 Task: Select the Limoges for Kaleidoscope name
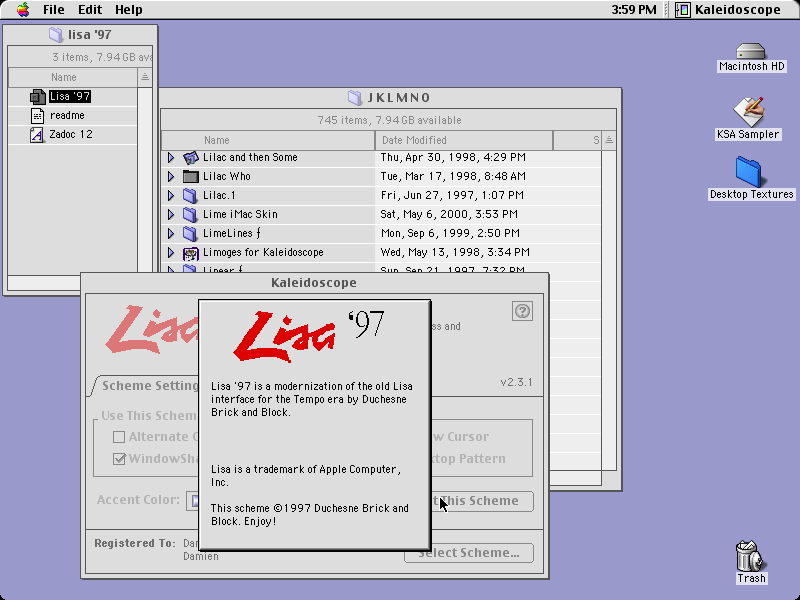(x=263, y=253)
